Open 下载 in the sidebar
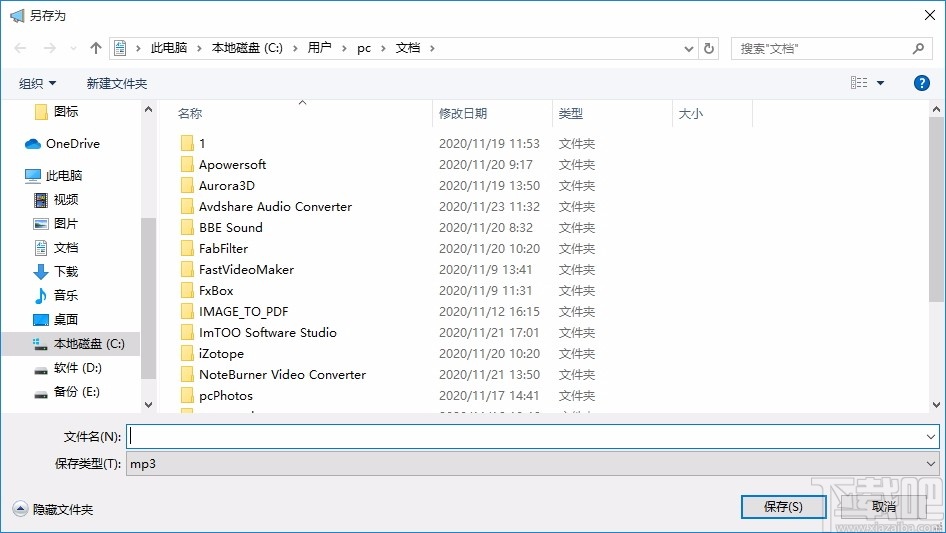This screenshot has height=533, width=946. pyautogui.click(x=56, y=272)
